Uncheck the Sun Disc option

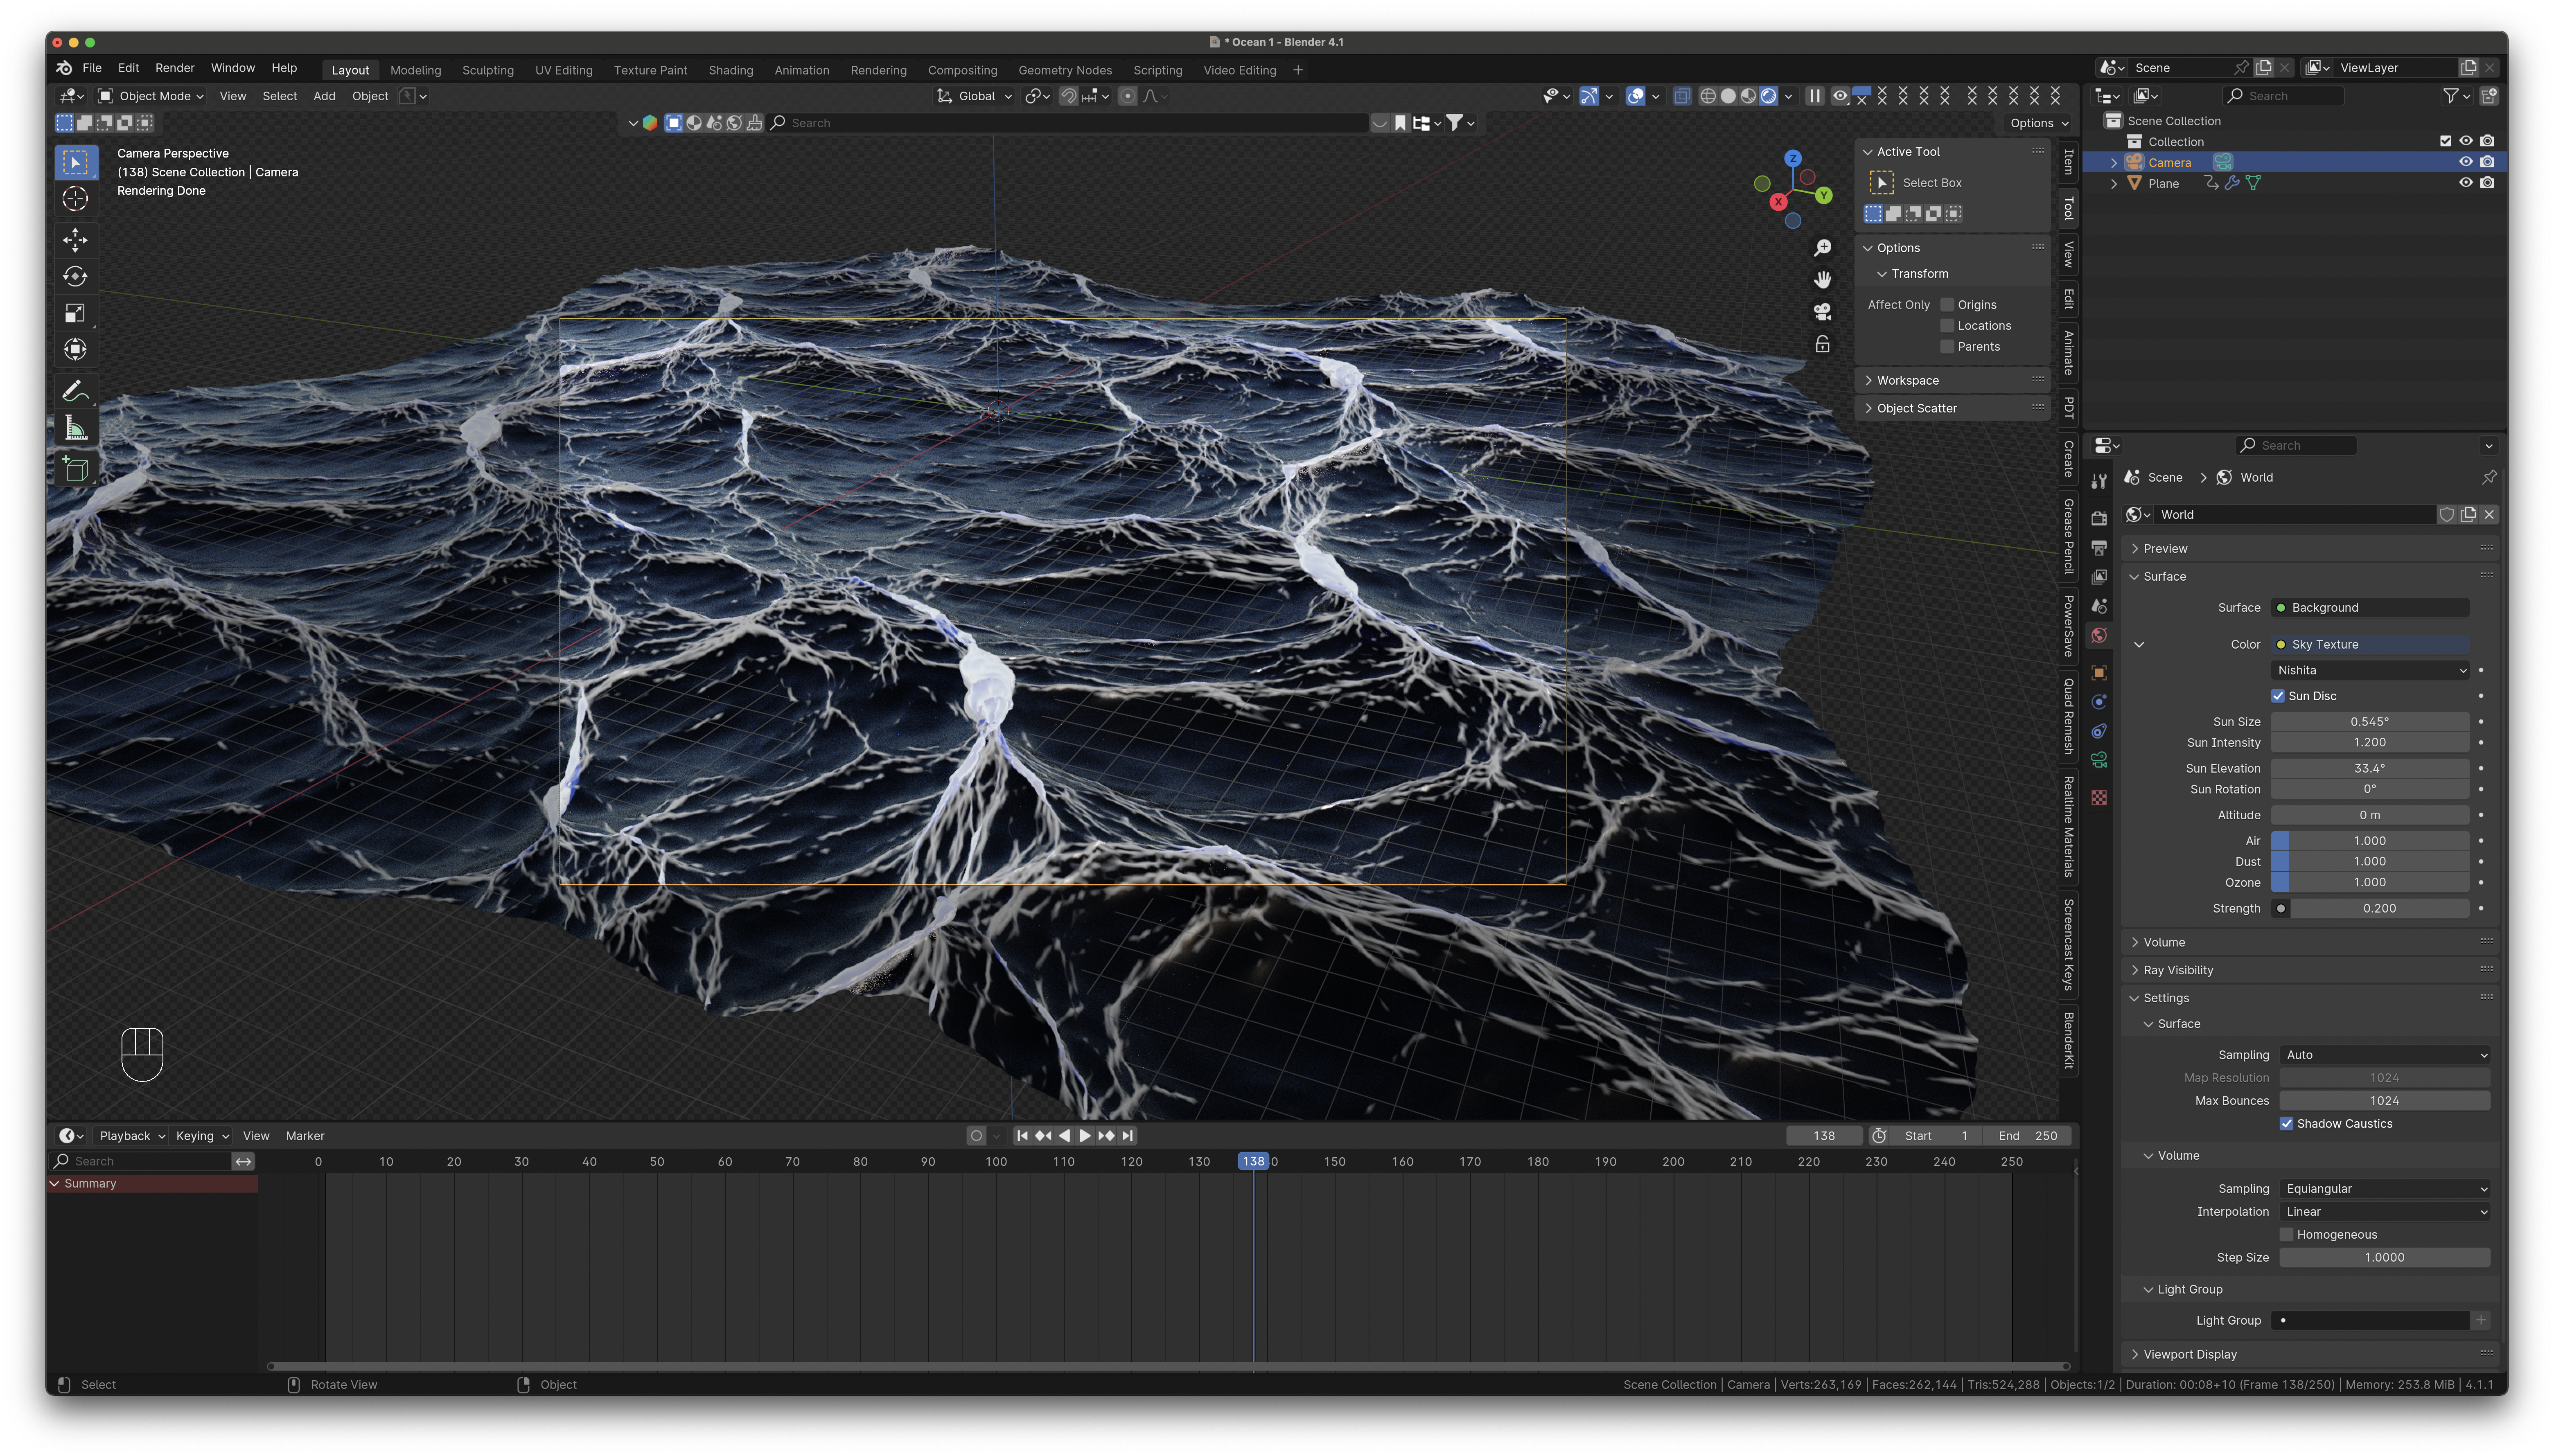[2278, 696]
